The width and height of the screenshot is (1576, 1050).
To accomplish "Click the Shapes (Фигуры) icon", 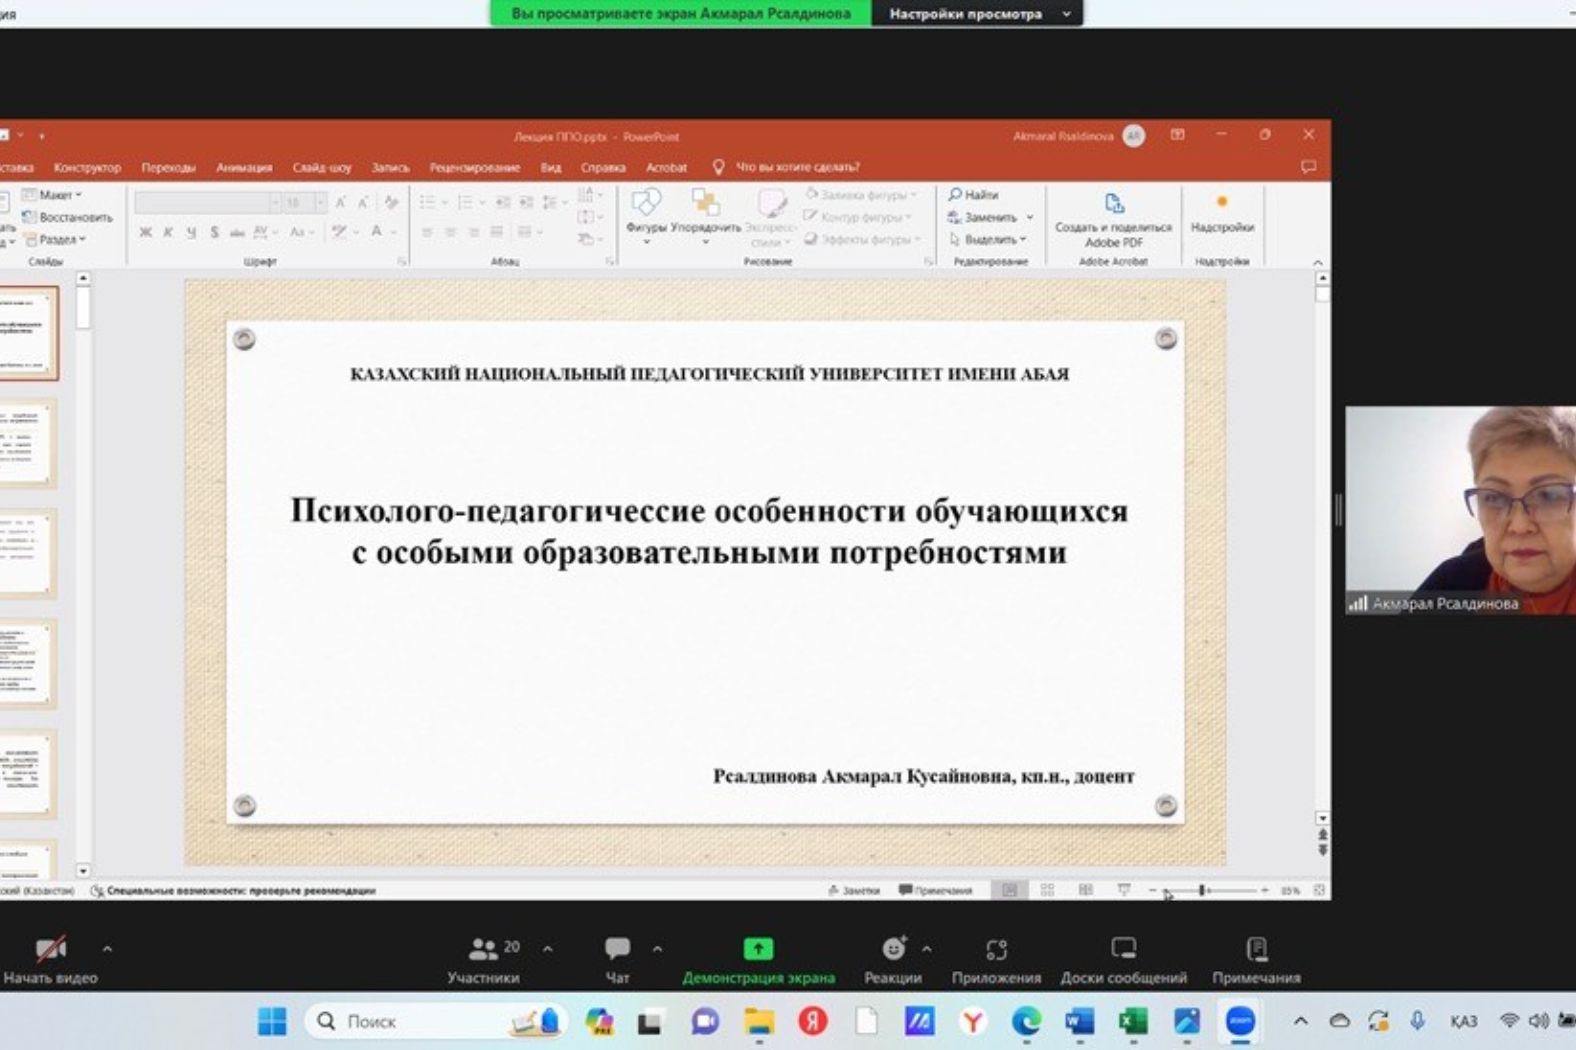I will (x=646, y=205).
